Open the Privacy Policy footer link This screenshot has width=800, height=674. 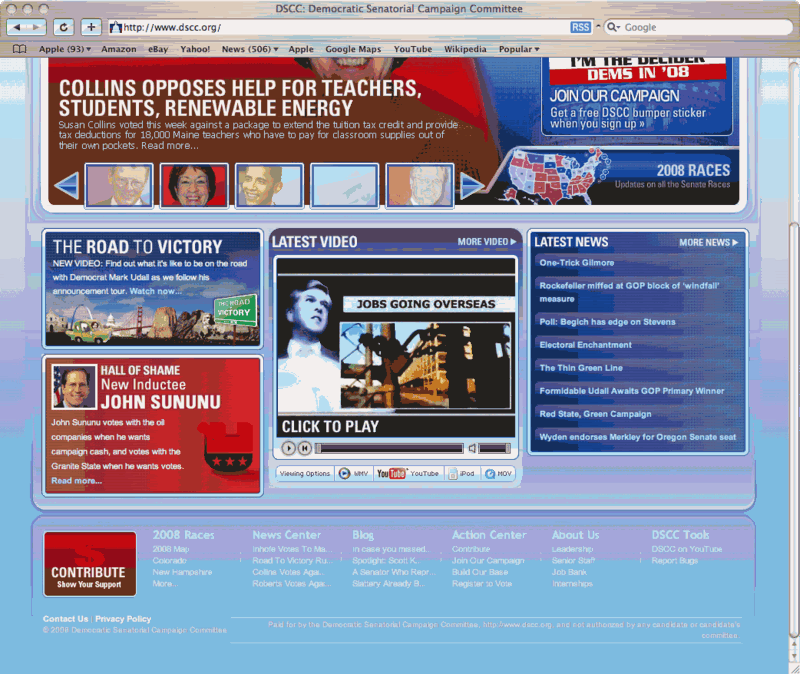(123, 619)
